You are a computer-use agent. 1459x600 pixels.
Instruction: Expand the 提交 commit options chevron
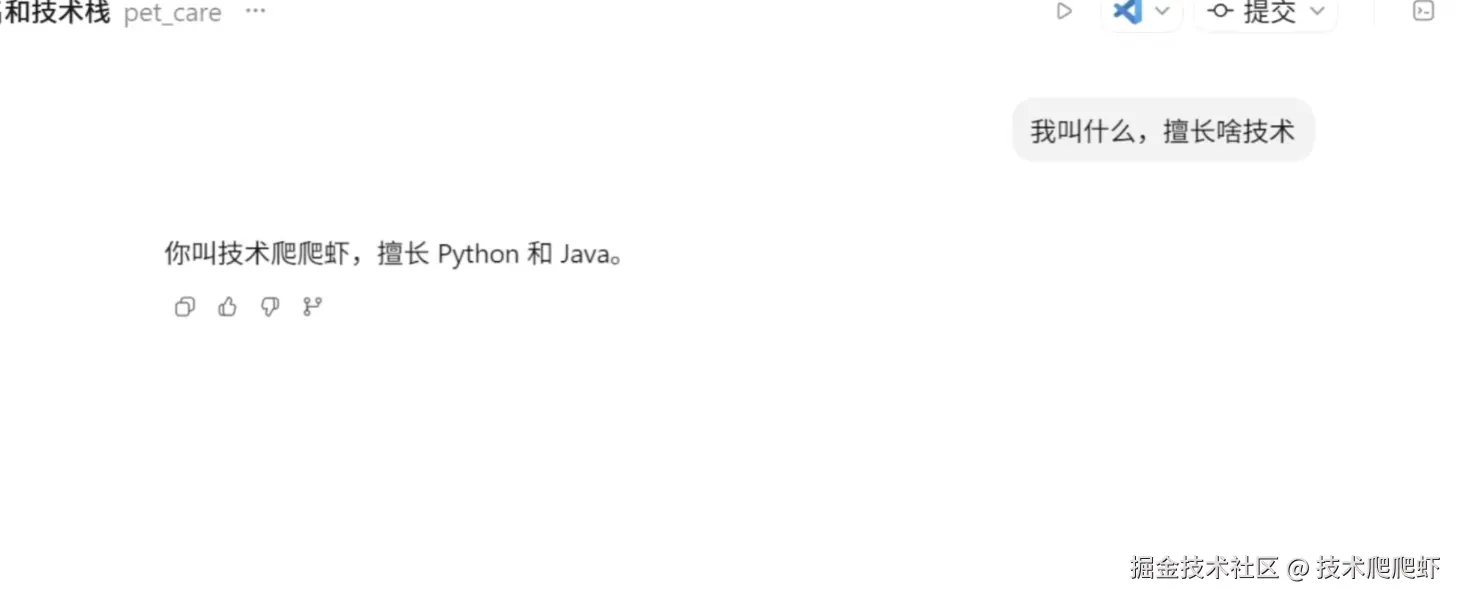[1317, 12]
